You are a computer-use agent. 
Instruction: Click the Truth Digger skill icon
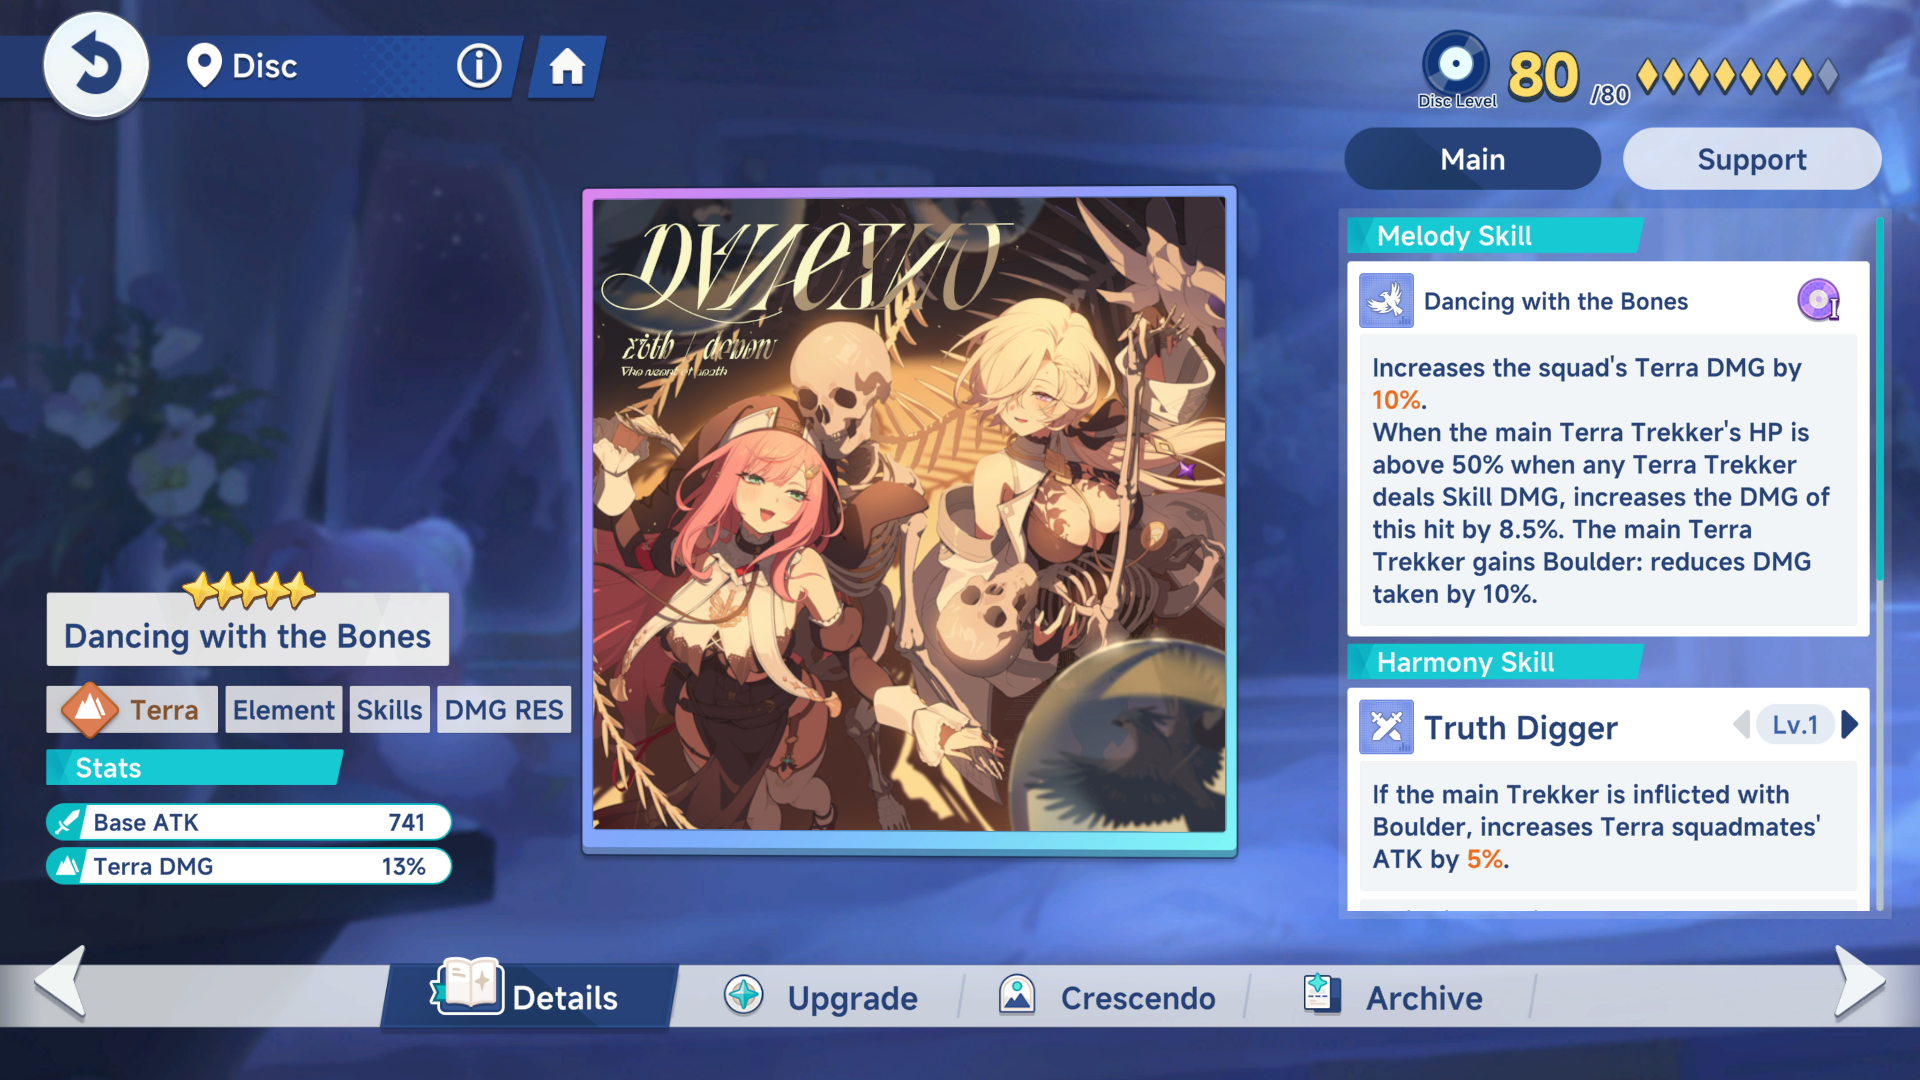(1386, 727)
